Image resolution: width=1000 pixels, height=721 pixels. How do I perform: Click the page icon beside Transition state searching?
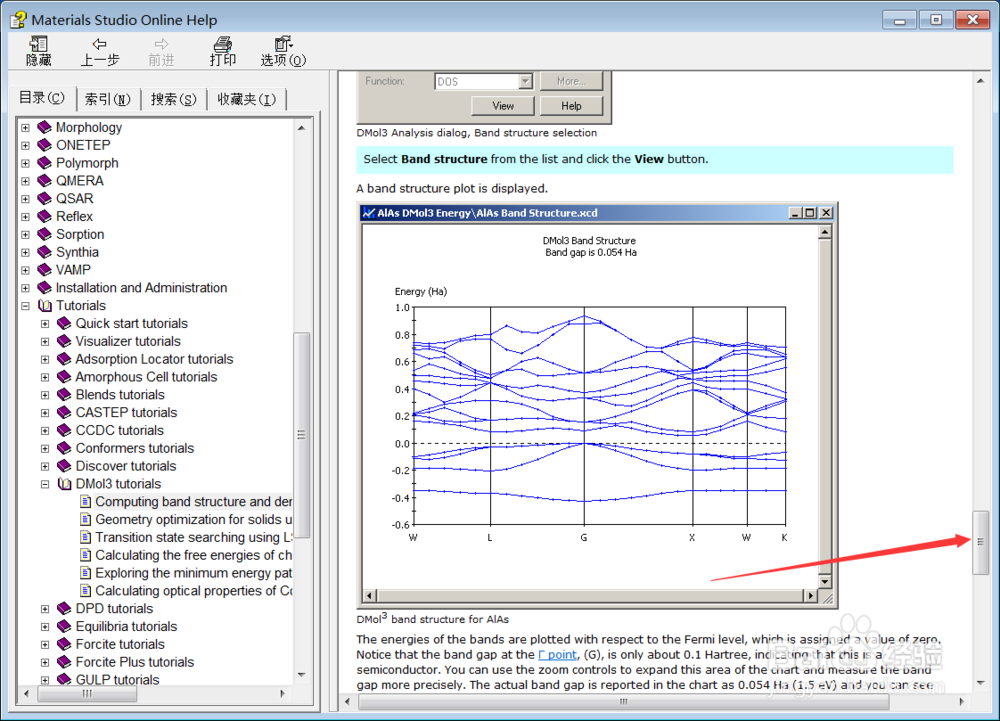tap(85, 537)
